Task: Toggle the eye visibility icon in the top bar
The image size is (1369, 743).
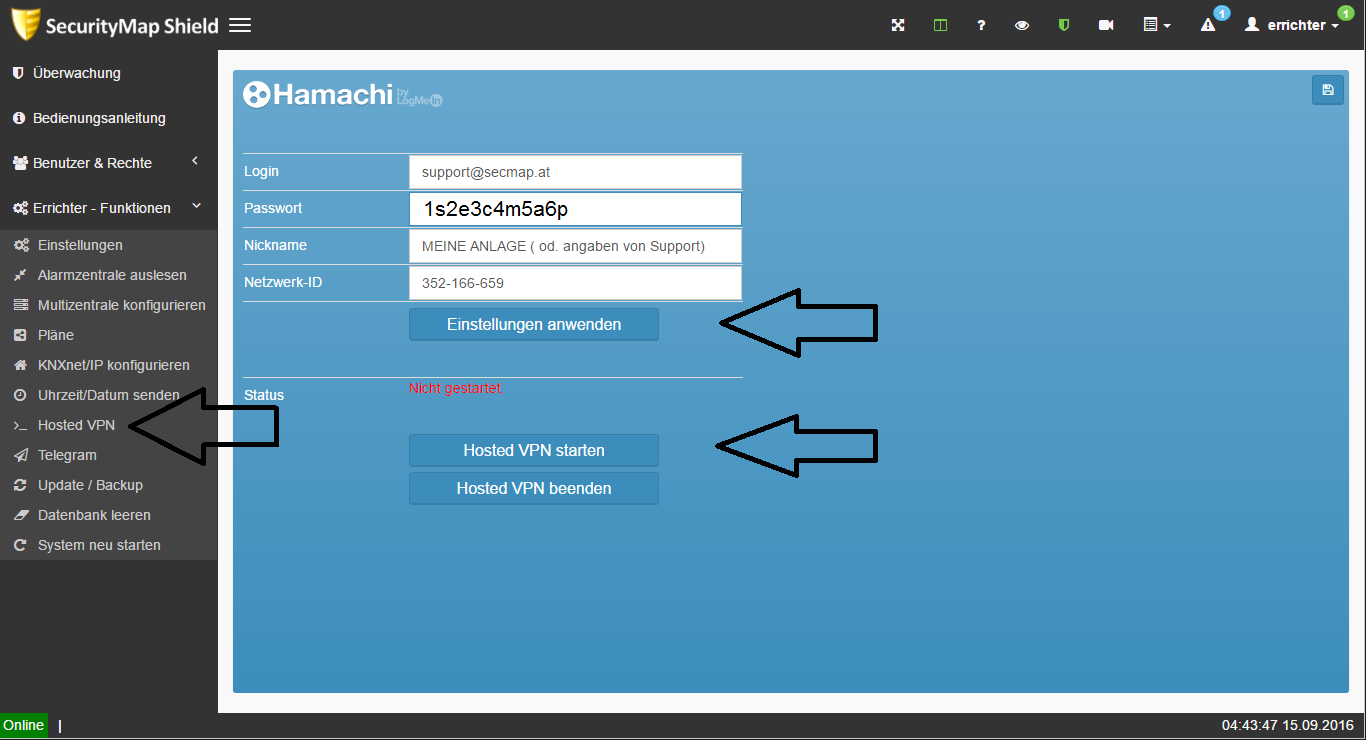Action: [x=1022, y=25]
